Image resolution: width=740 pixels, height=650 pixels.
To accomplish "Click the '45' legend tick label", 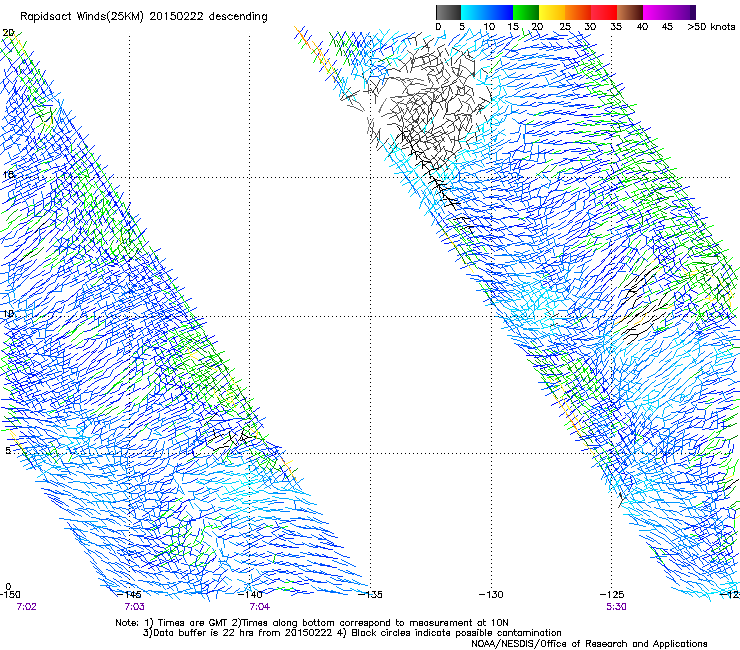I will [667, 26].
